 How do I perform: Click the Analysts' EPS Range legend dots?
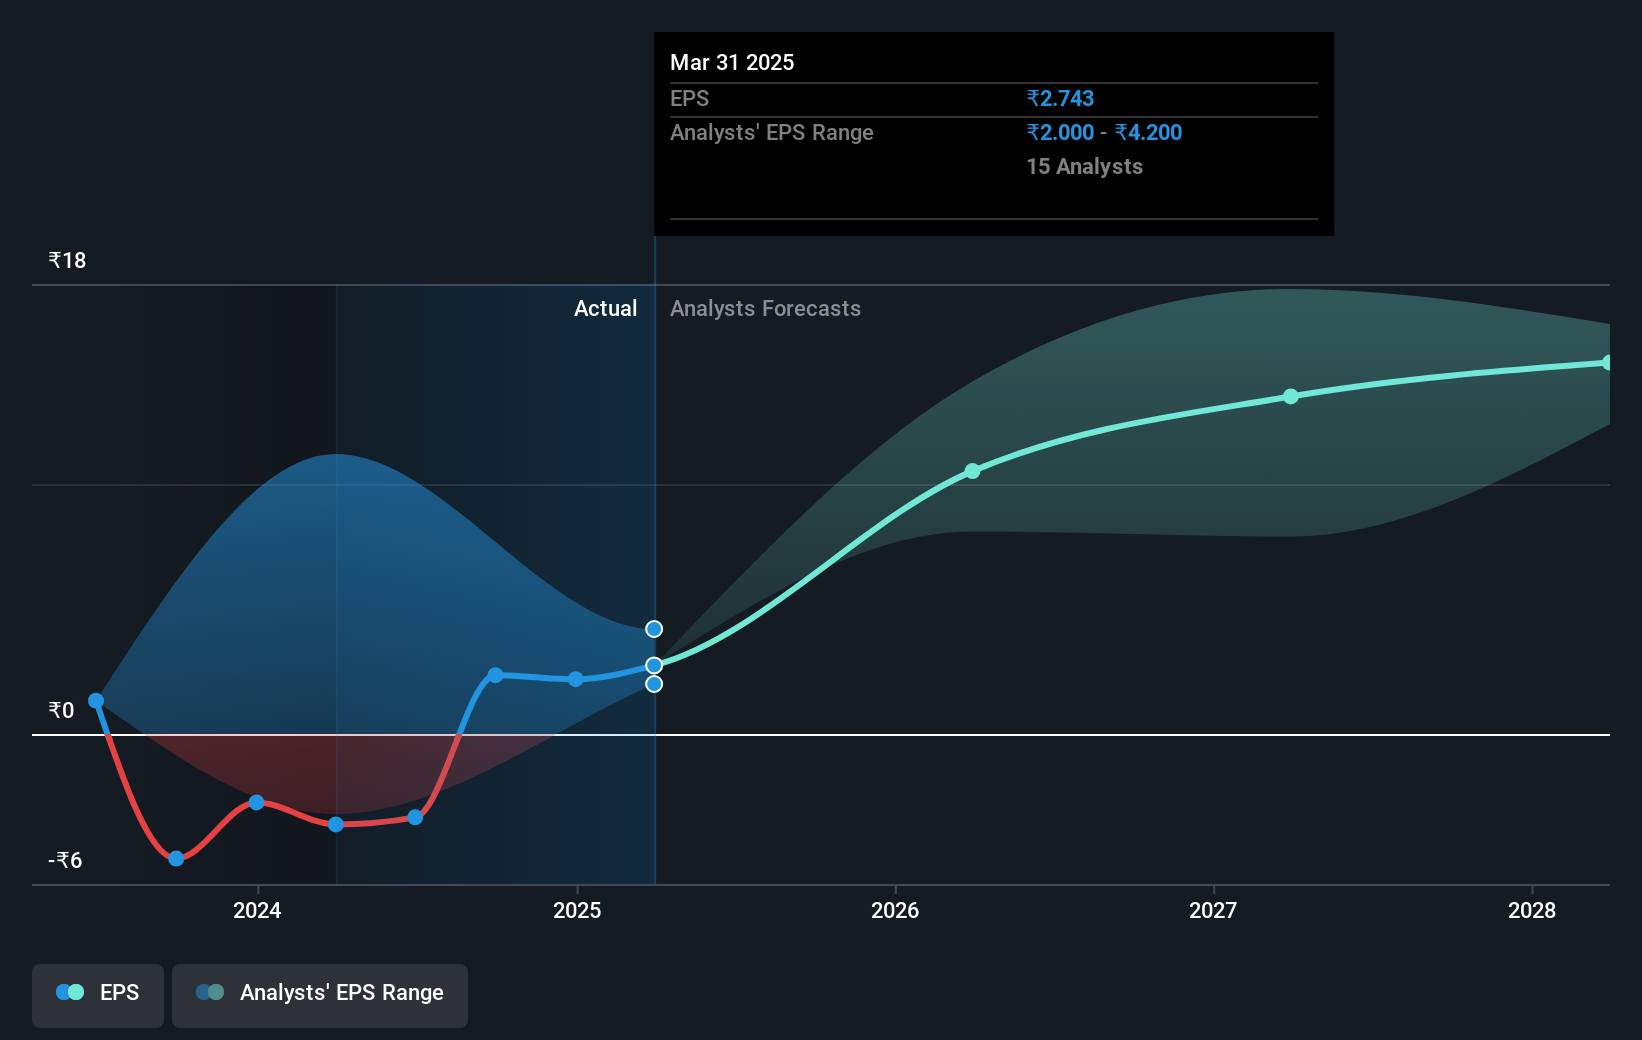pyautogui.click(x=210, y=992)
